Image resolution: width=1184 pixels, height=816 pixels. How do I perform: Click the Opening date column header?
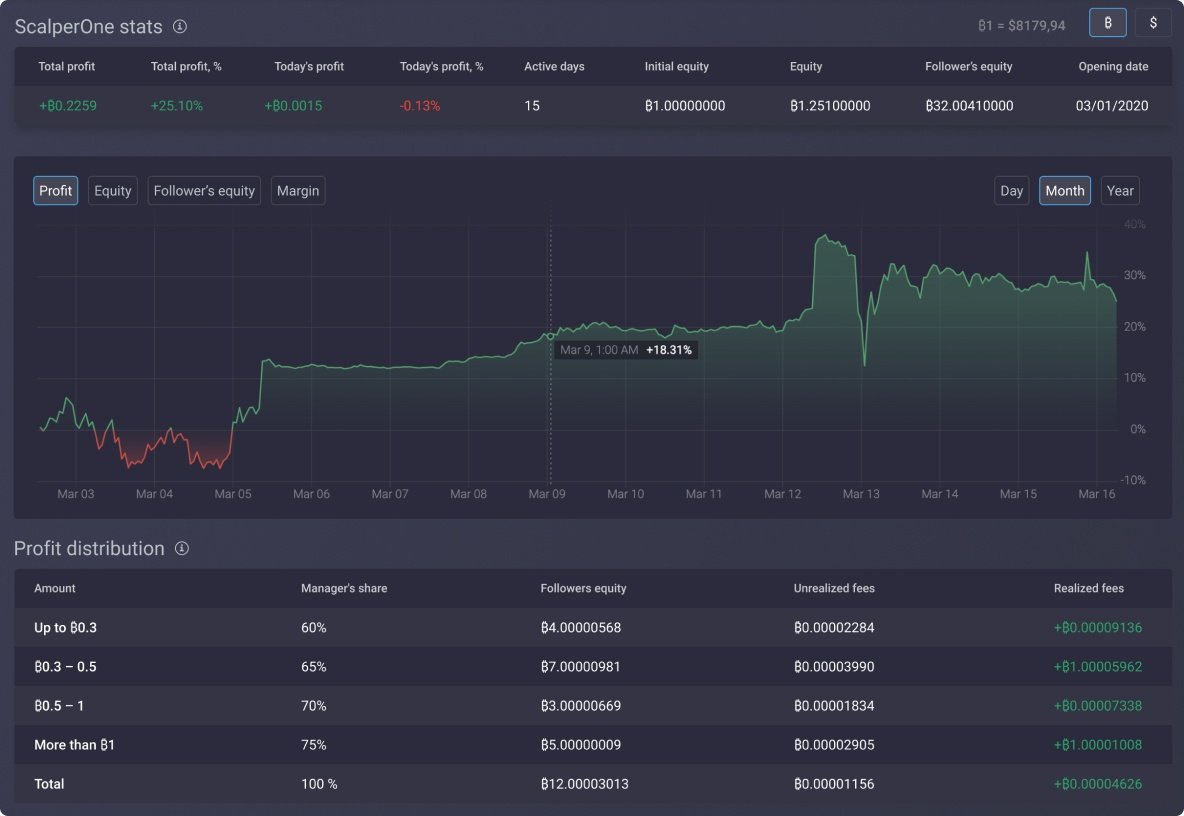(1113, 66)
